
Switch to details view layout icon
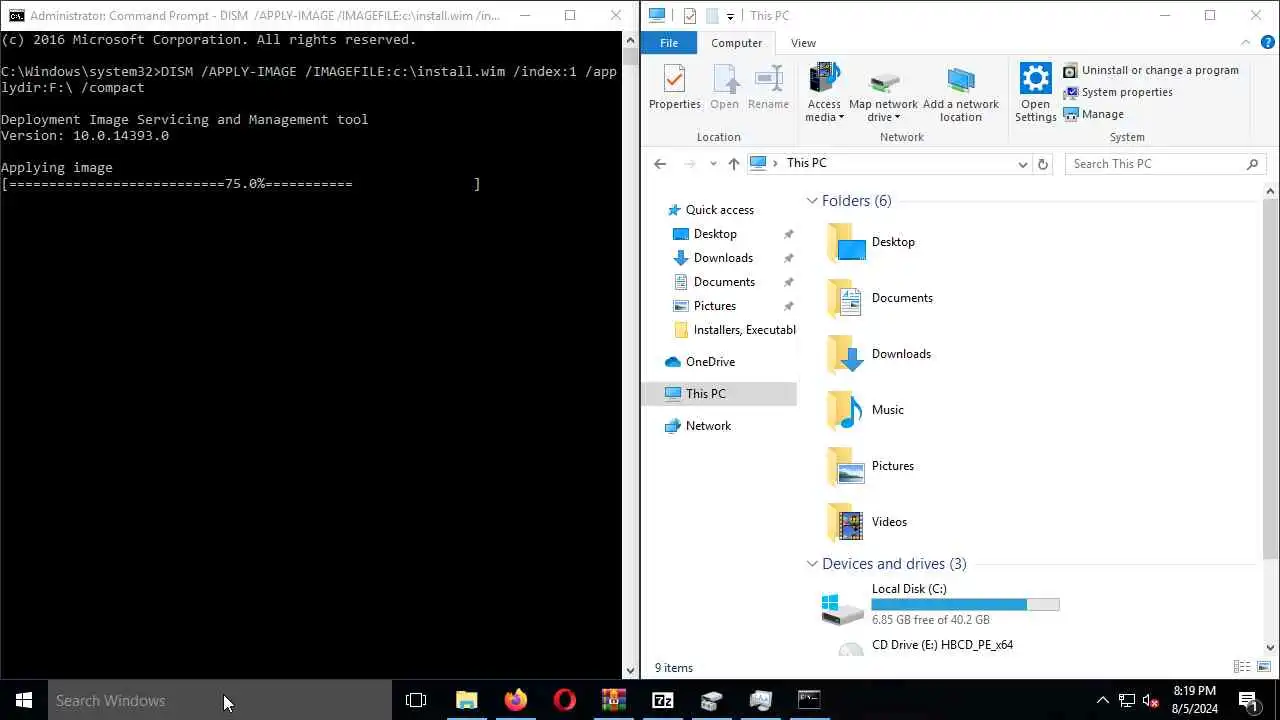(1242, 667)
